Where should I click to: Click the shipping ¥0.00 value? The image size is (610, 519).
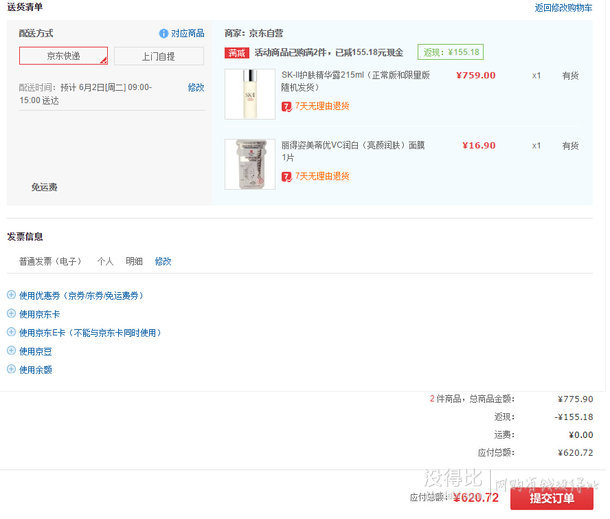click(x=581, y=435)
